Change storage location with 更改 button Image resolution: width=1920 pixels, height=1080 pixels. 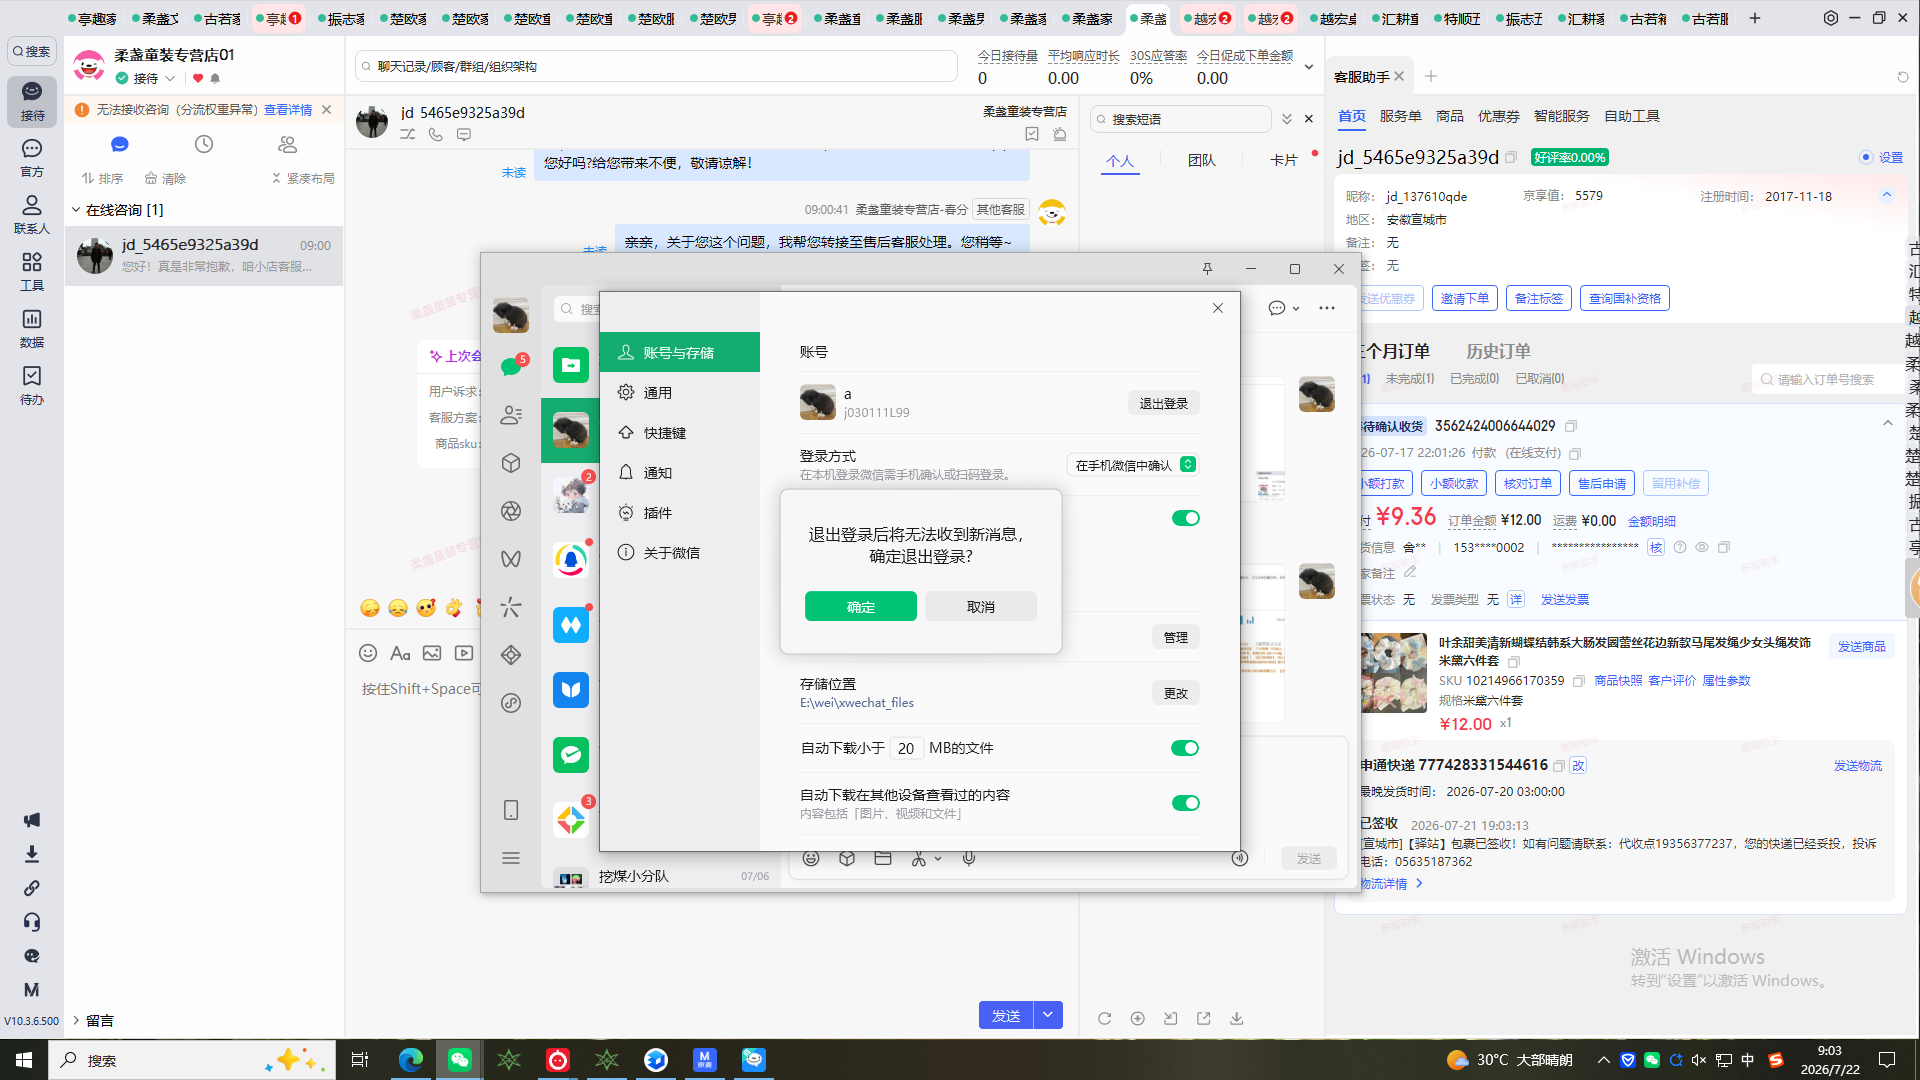(1176, 693)
